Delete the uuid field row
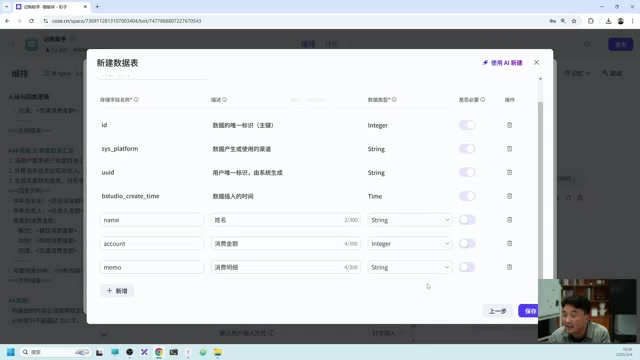The height and width of the screenshot is (360, 640). point(509,173)
